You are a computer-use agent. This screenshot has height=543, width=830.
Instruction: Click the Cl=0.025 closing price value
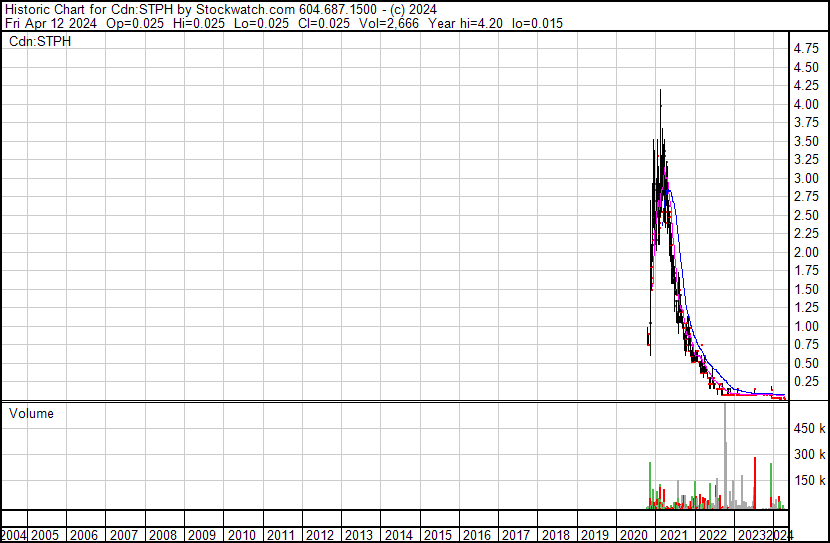(323, 23)
